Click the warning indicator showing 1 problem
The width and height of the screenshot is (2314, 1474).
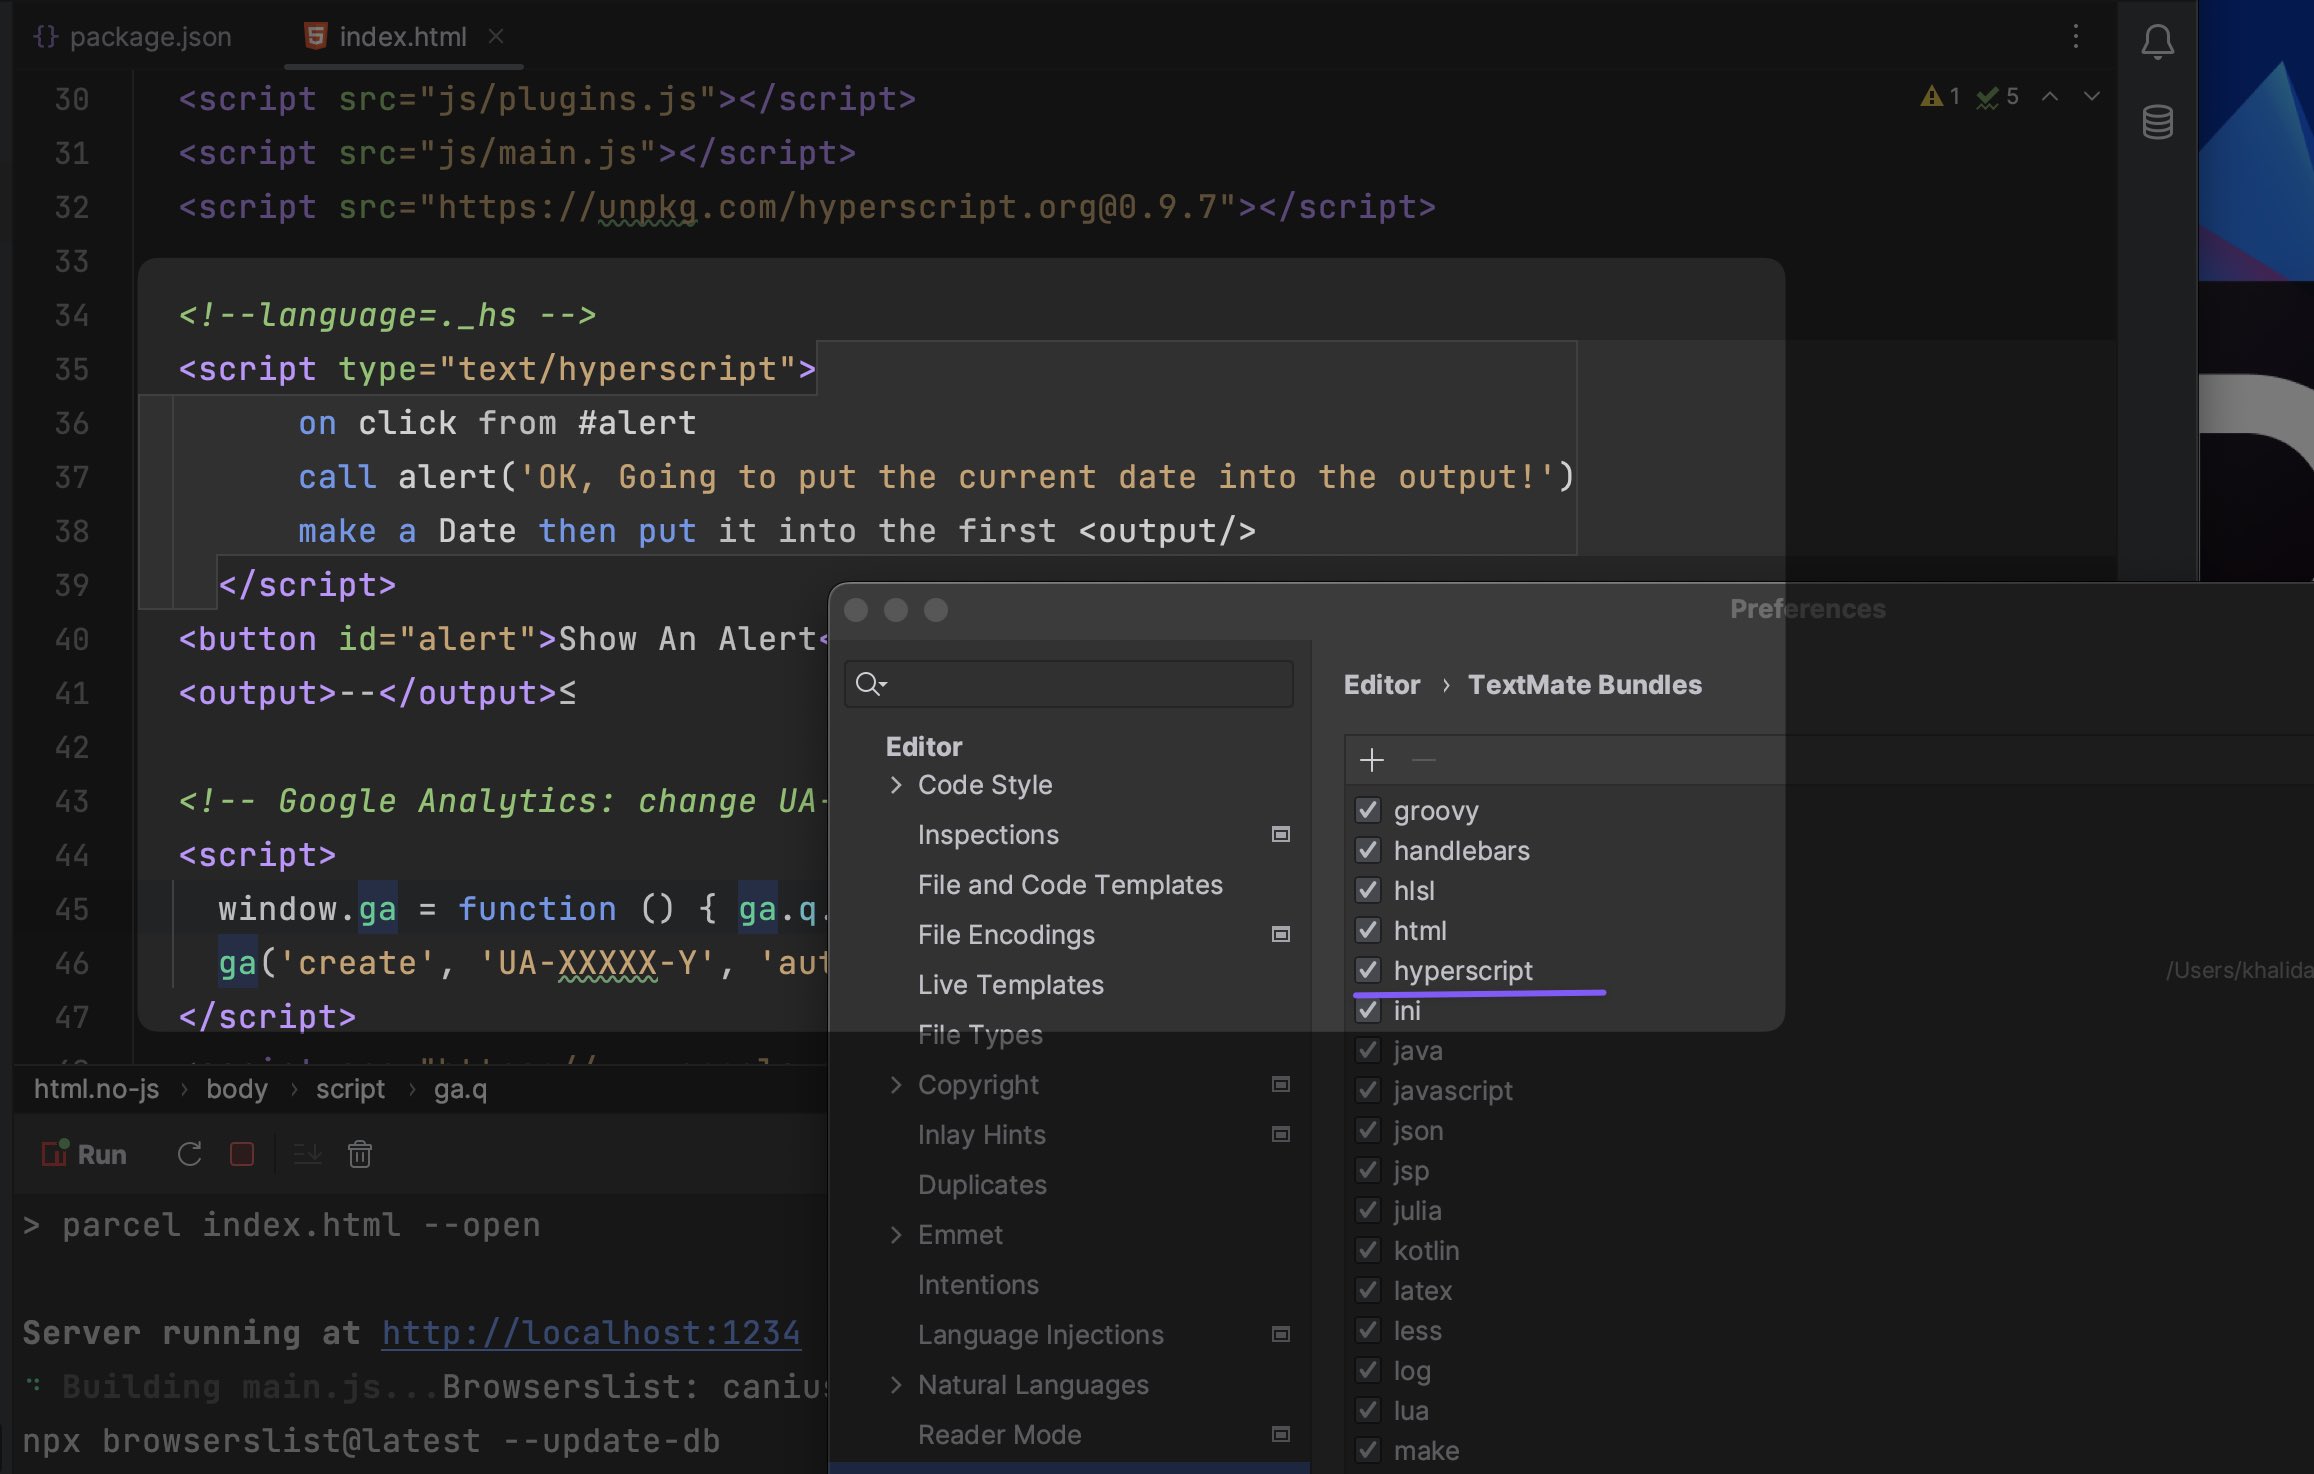[1940, 96]
